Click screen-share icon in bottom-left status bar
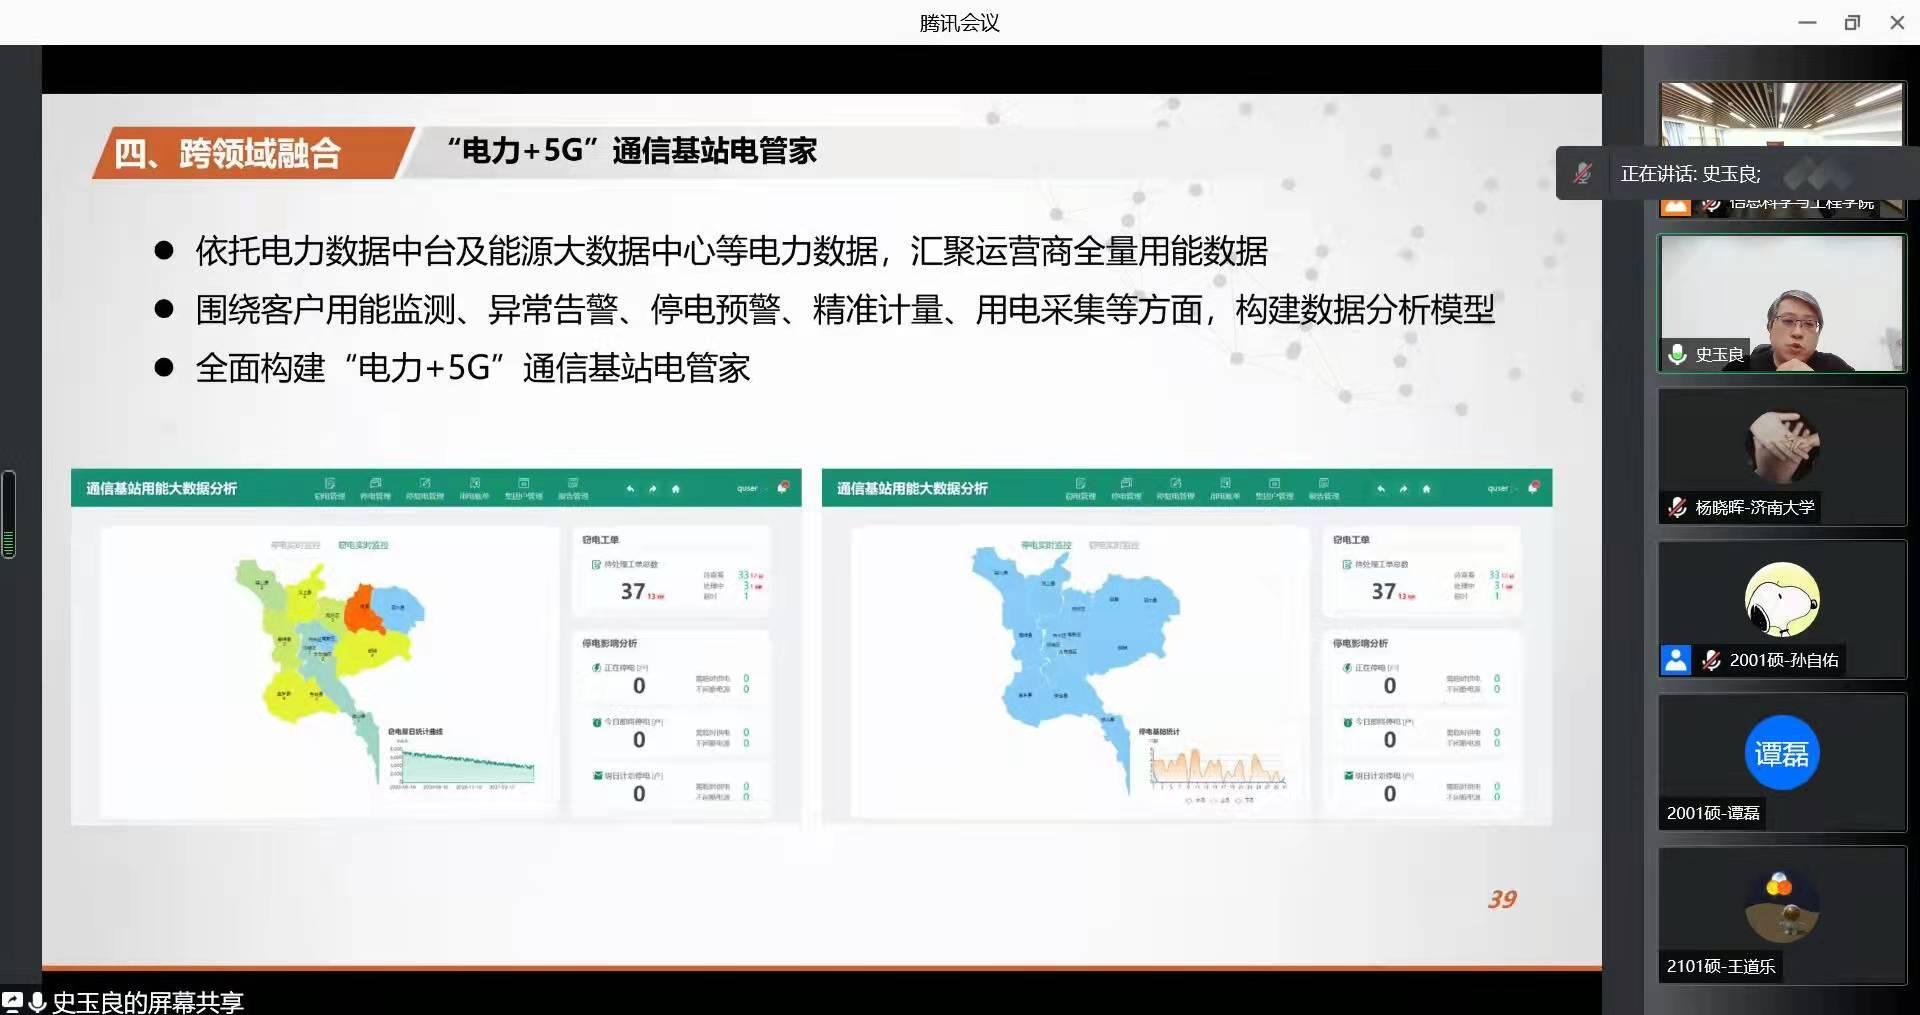The image size is (1920, 1015). pos(12,1001)
